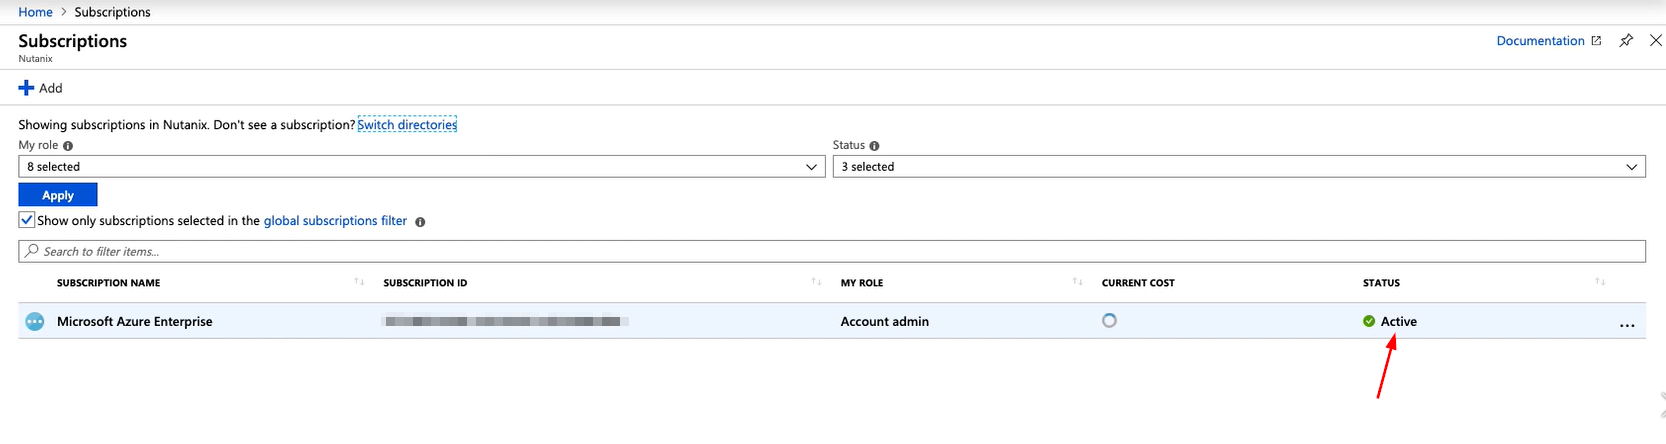The image size is (1666, 444).
Task: Sort by Status column
Action: [x=1600, y=282]
